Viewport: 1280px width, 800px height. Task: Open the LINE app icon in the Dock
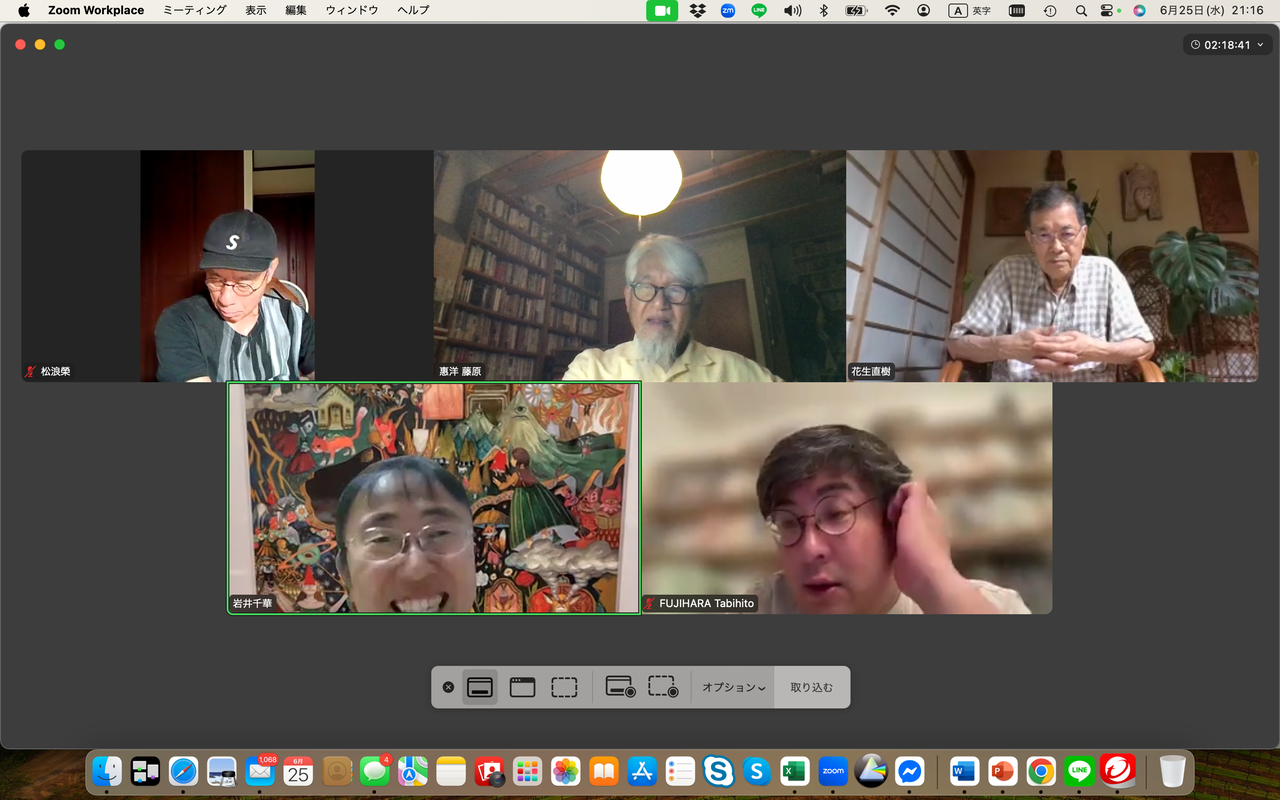[1079, 771]
